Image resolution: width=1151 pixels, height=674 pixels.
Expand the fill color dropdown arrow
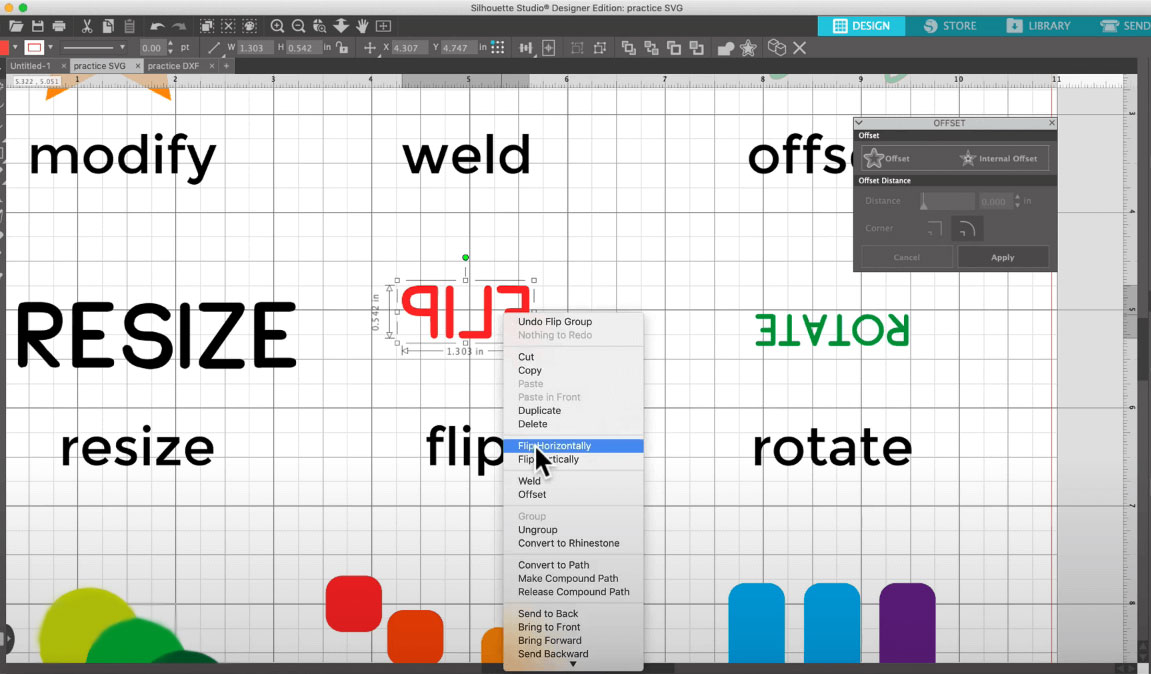15,47
